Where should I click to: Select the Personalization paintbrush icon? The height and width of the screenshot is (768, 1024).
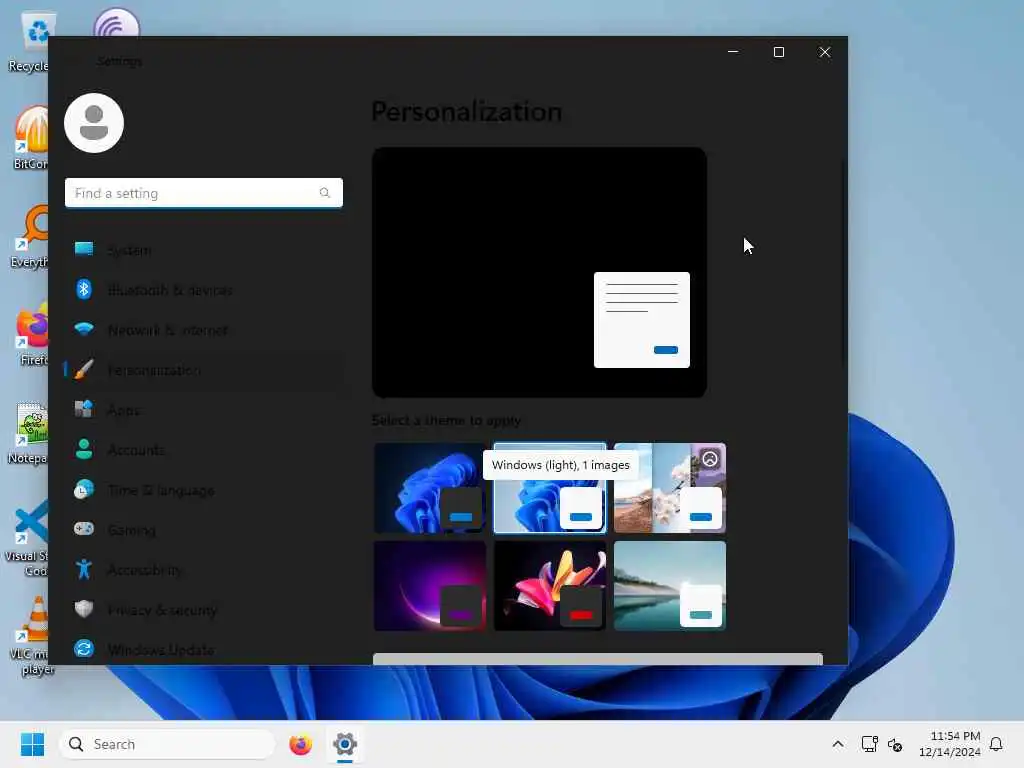click(x=84, y=370)
